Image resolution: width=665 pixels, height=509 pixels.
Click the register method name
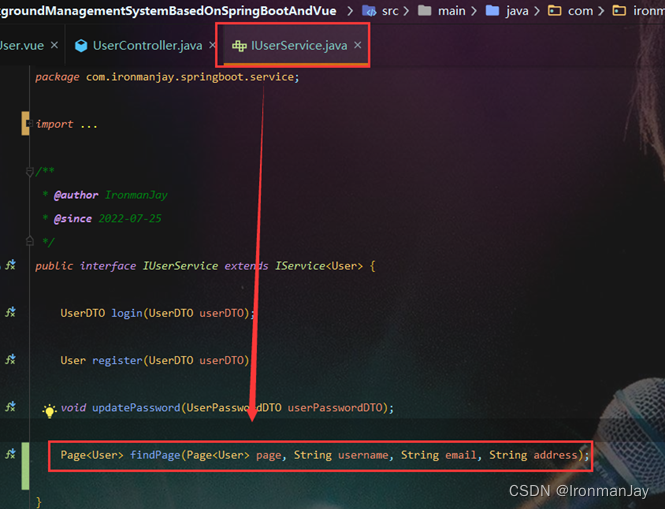click(x=117, y=360)
